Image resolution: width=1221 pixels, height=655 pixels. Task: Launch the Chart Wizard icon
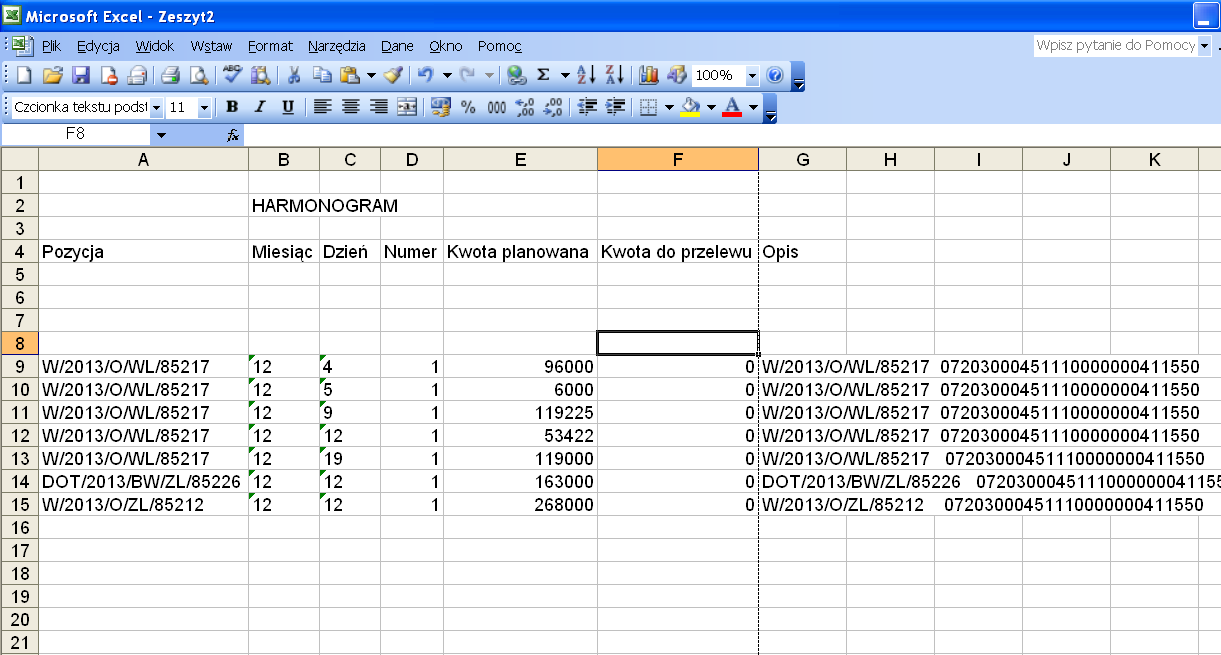point(649,75)
